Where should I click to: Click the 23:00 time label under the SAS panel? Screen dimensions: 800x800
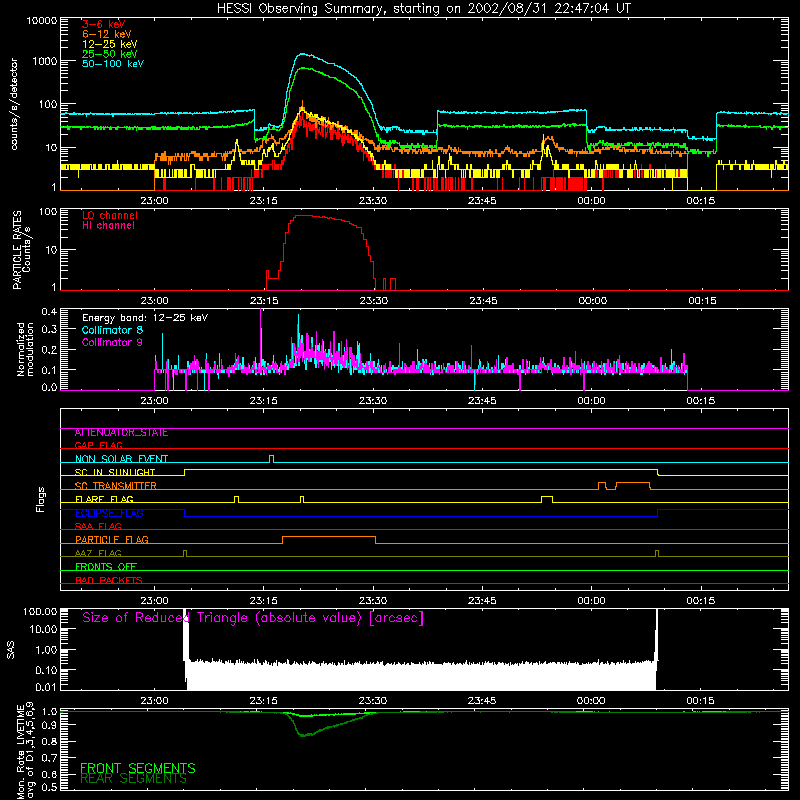coord(154,701)
